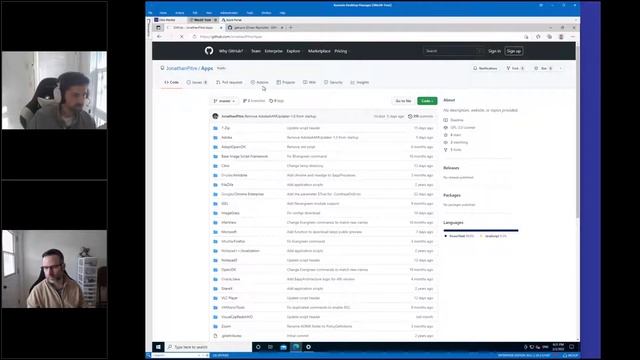View the tags link
Viewport: 640px width, 360px height.
(x=276, y=101)
